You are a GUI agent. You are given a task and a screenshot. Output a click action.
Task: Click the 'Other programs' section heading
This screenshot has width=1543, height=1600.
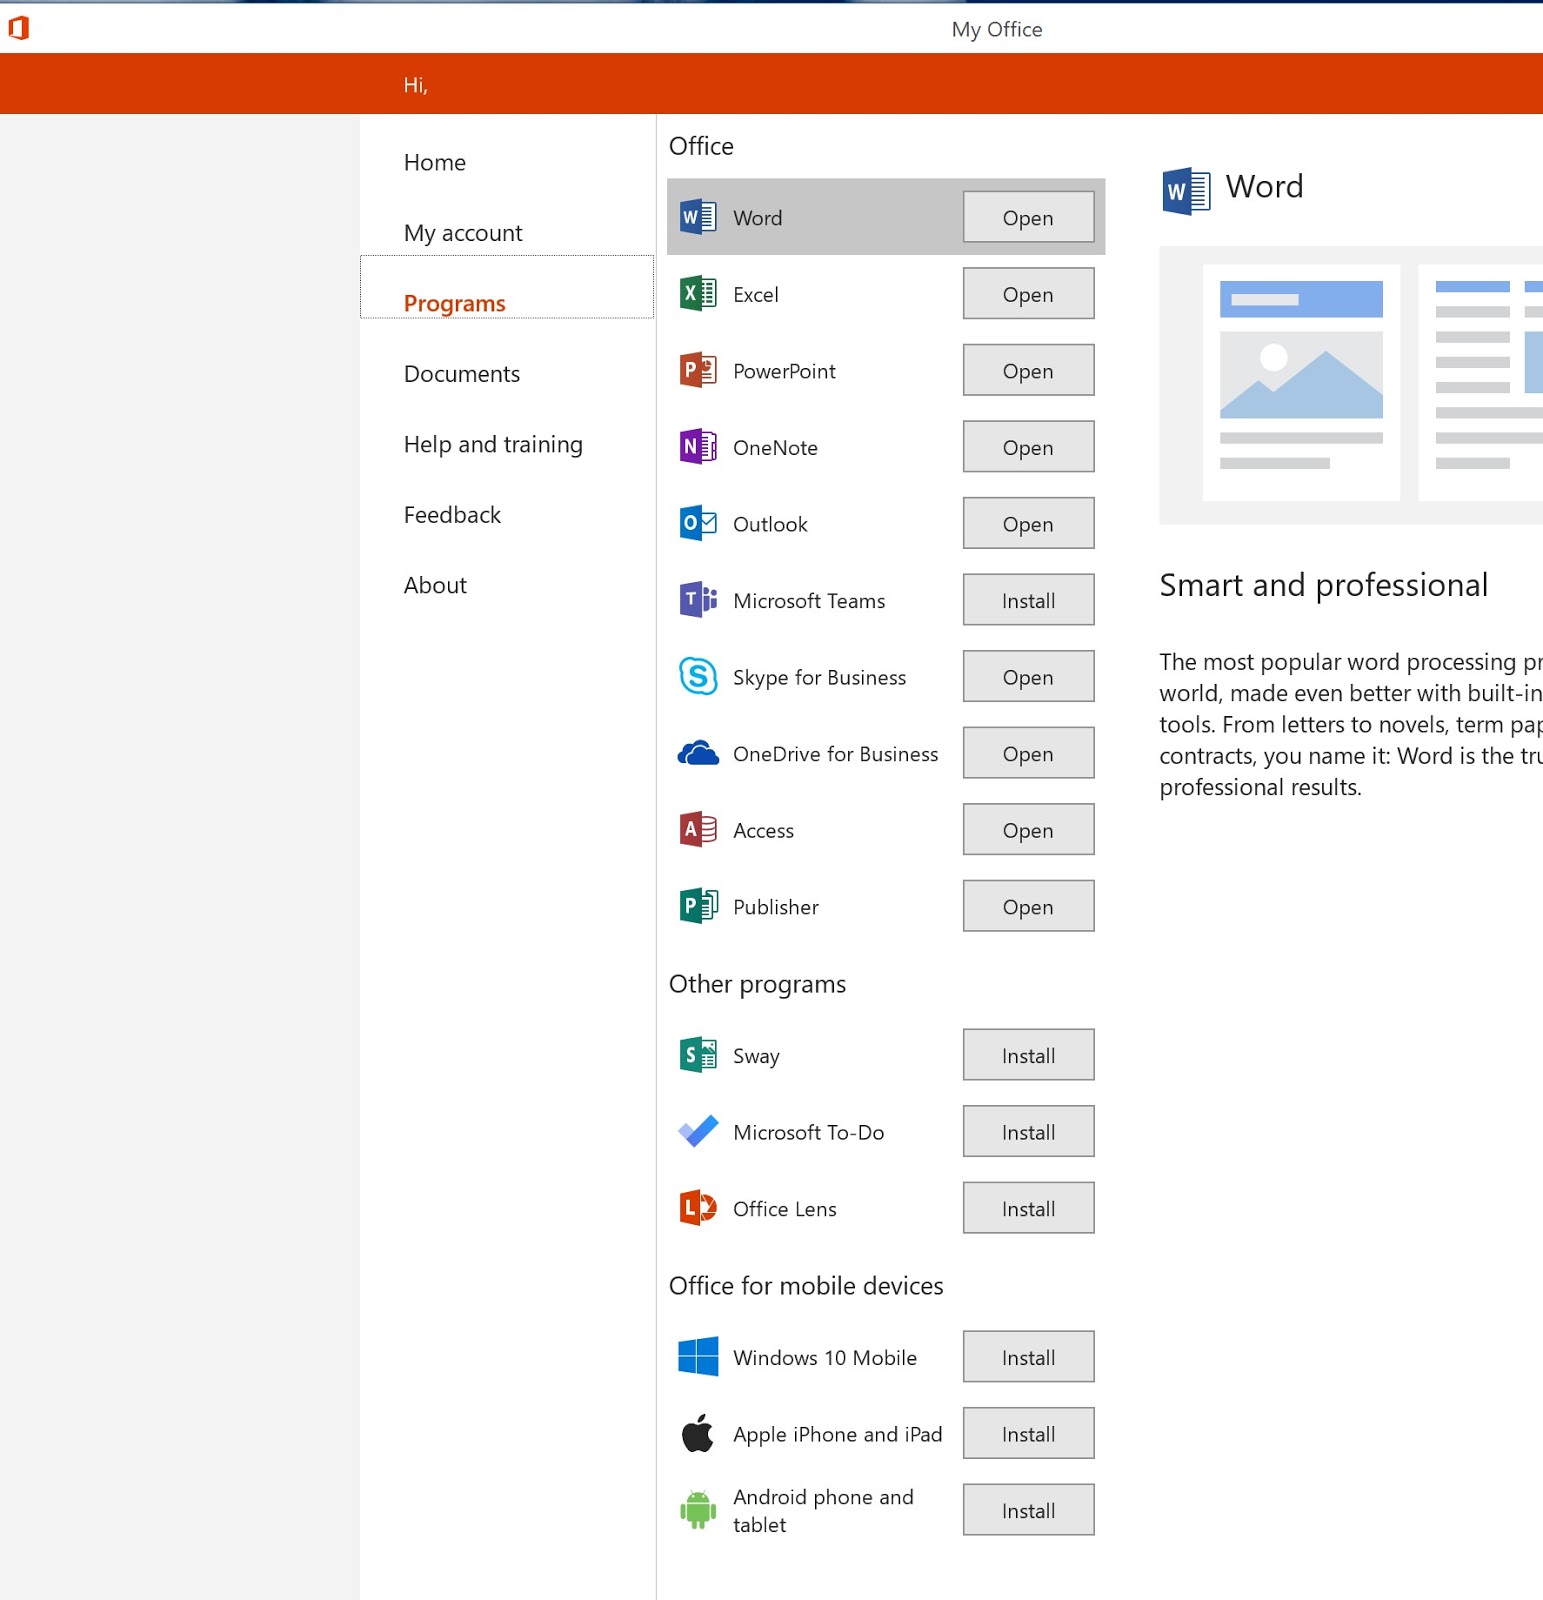(x=757, y=985)
